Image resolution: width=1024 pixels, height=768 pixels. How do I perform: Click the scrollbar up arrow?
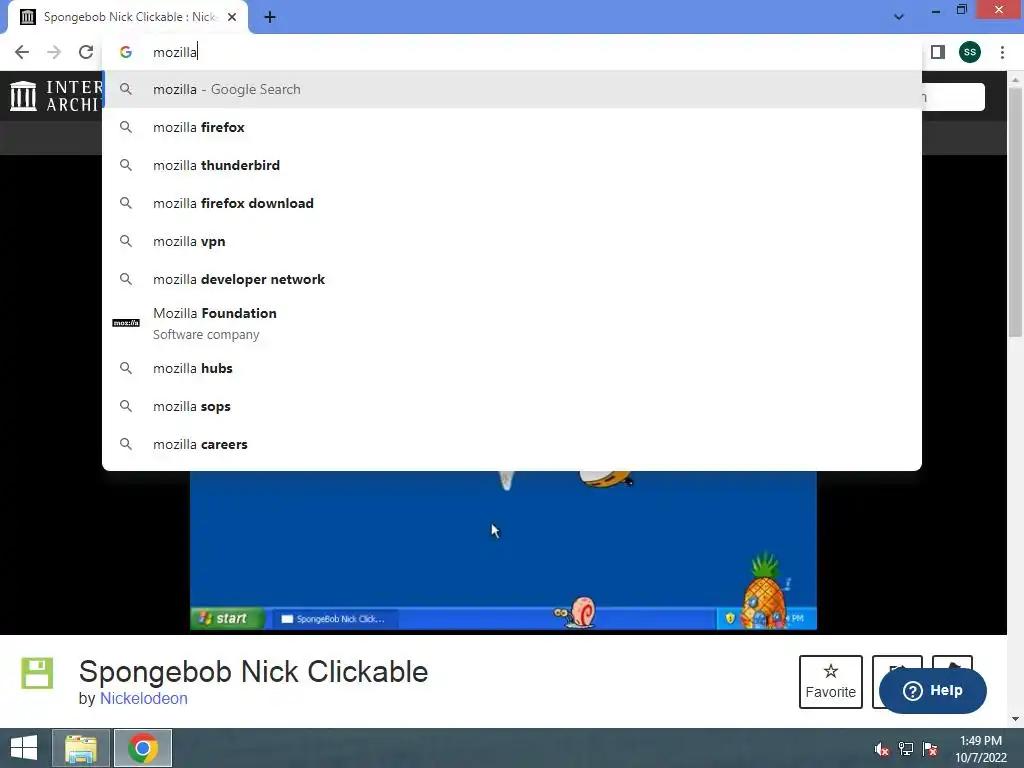tap(1015, 79)
